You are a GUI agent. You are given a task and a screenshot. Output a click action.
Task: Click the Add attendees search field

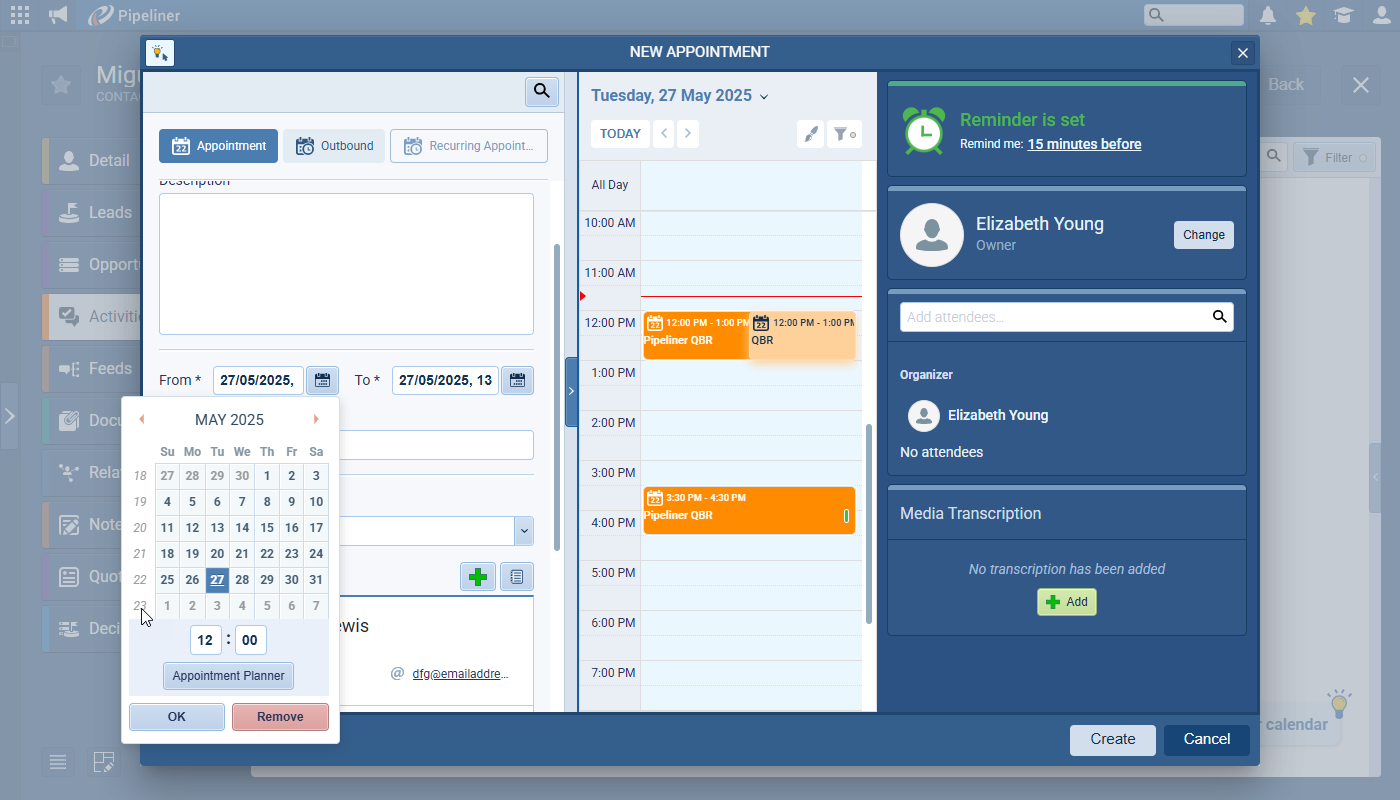coord(1055,317)
